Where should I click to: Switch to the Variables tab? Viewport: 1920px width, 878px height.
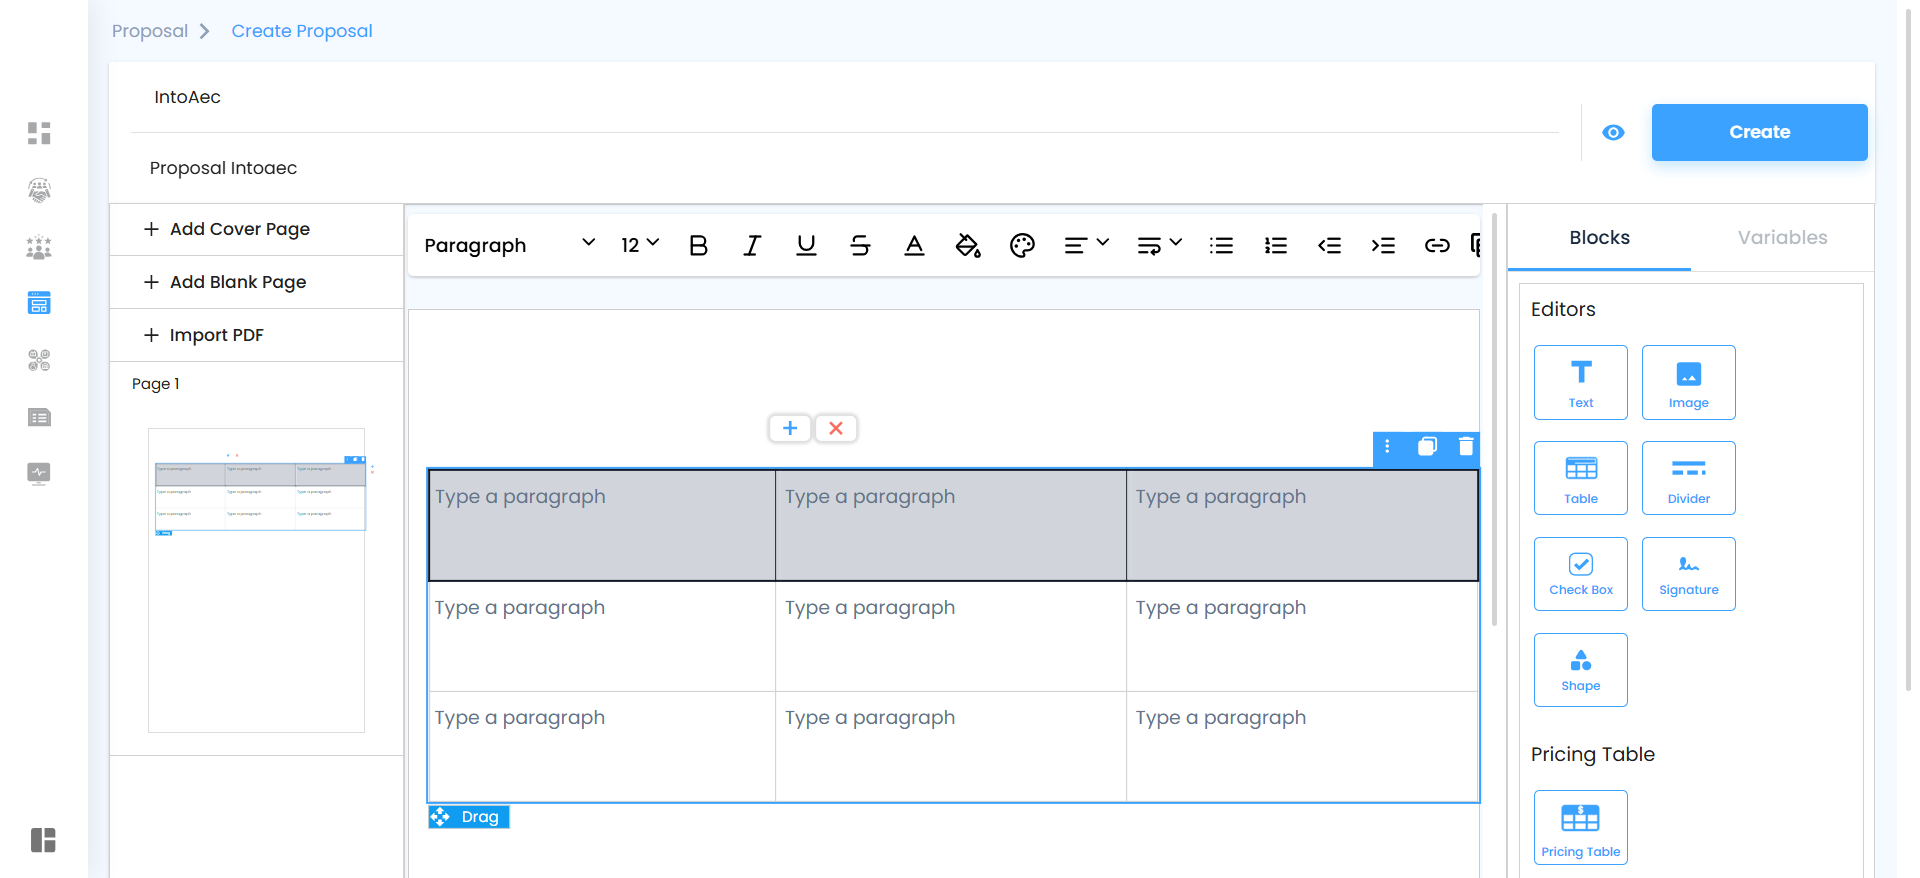point(1782,238)
